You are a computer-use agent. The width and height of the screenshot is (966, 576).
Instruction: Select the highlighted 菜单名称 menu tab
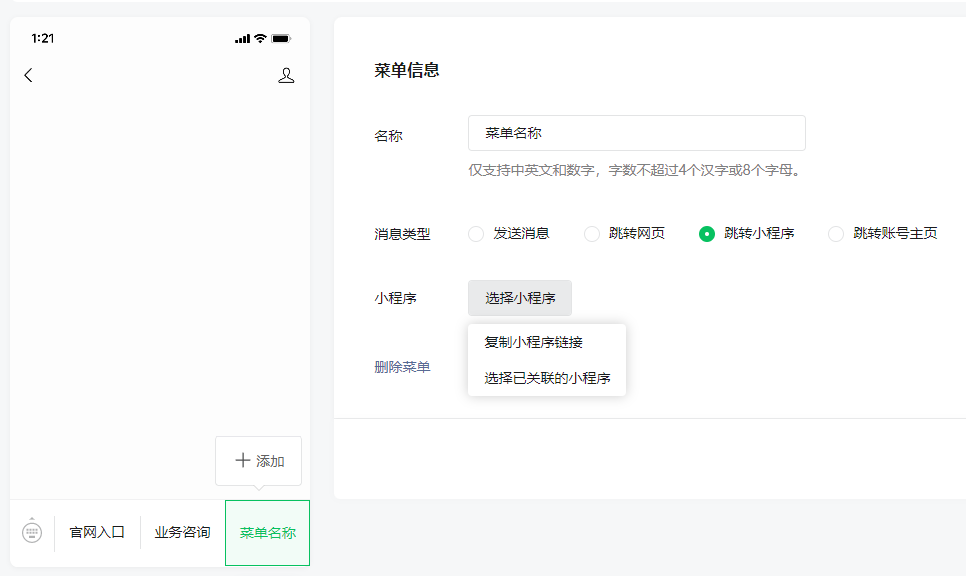pos(267,532)
